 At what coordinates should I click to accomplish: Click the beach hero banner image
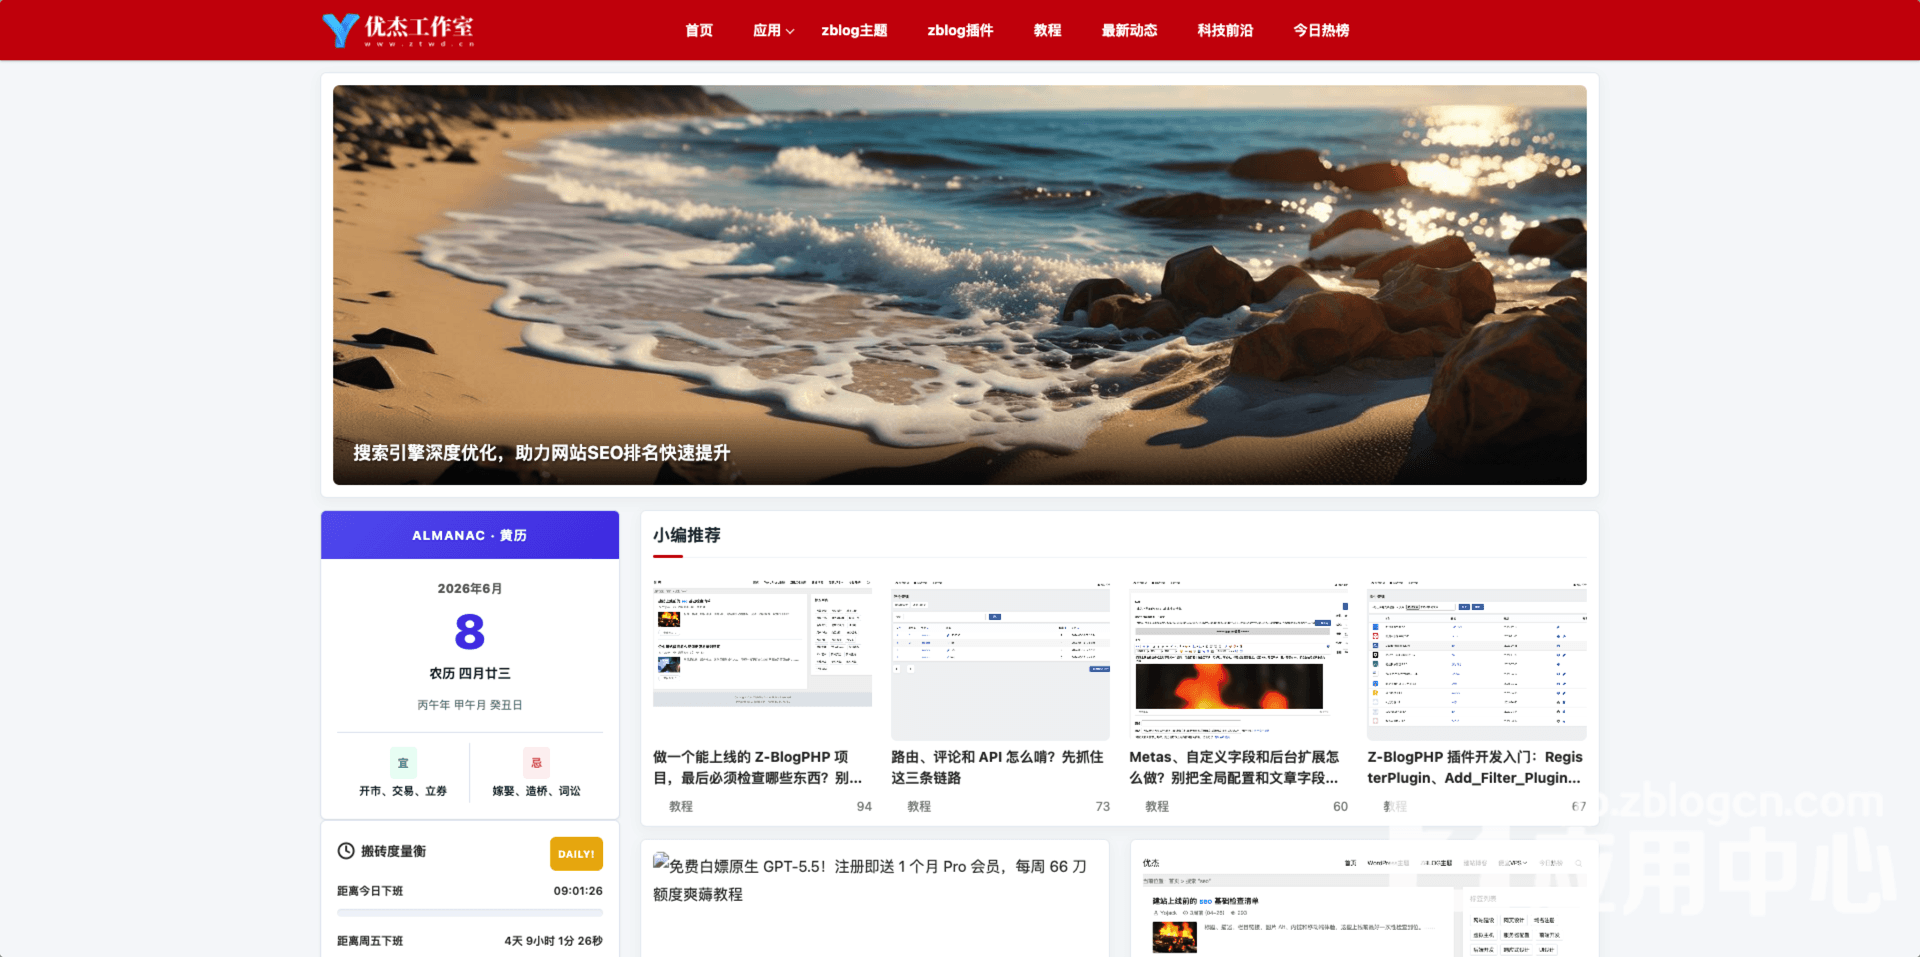tap(960, 285)
